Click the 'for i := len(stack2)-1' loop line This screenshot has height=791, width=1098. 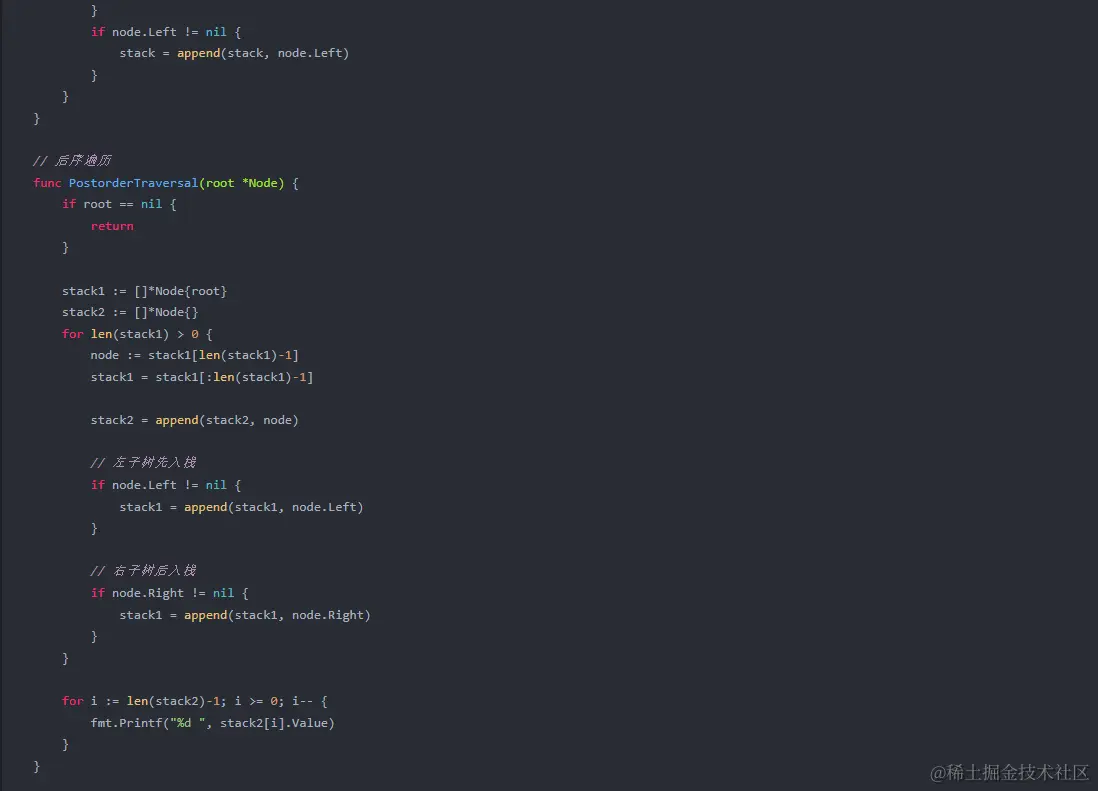(x=195, y=701)
